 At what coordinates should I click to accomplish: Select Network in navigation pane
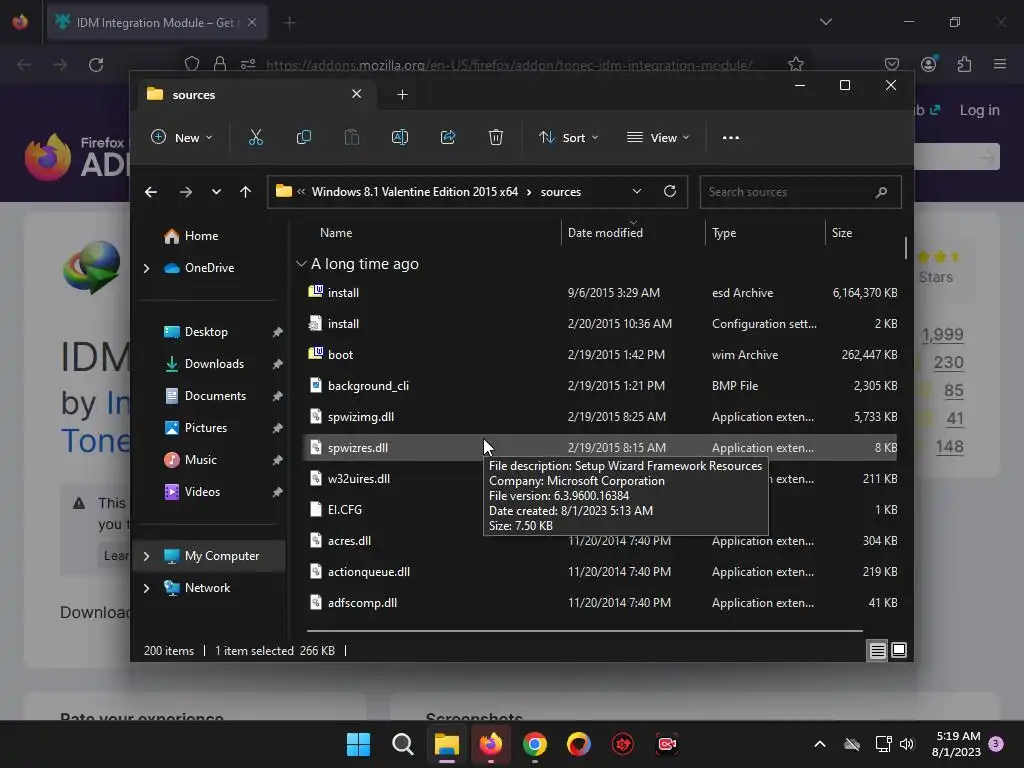[x=207, y=588]
